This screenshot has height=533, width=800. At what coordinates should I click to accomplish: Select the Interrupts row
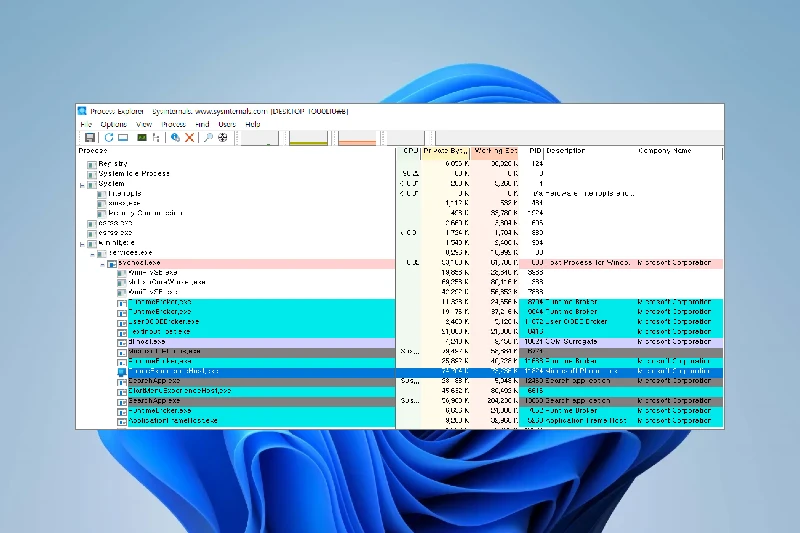pos(399,194)
